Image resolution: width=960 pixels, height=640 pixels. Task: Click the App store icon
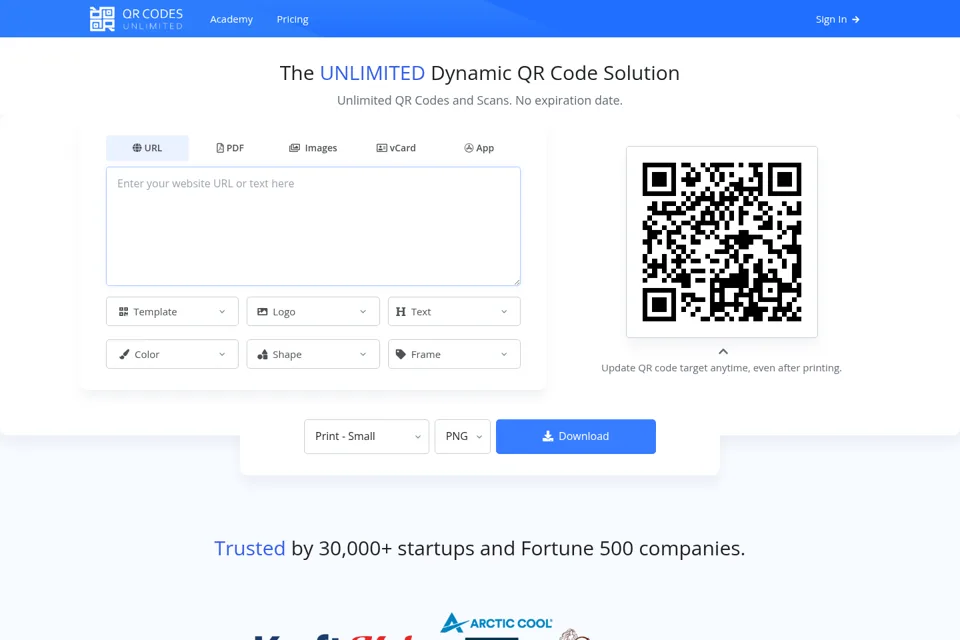pos(468,148)
